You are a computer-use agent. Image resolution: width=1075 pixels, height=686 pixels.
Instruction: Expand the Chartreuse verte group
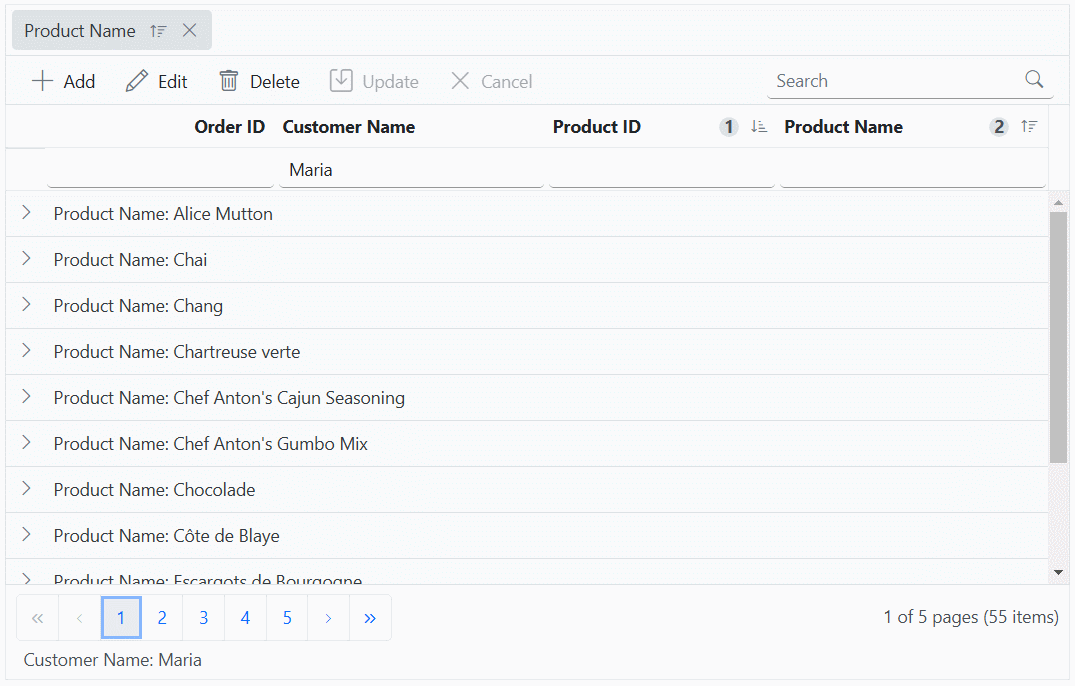coord(26,351)
